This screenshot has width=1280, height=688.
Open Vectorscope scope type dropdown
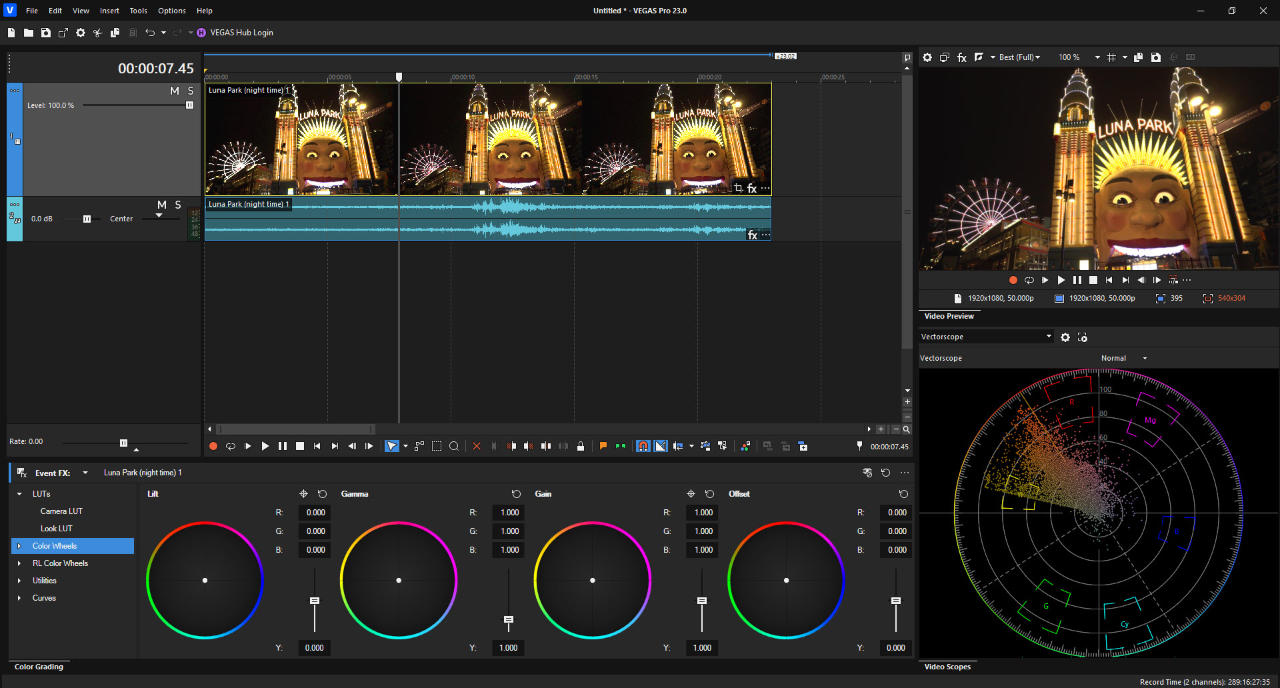pos(986,337)
